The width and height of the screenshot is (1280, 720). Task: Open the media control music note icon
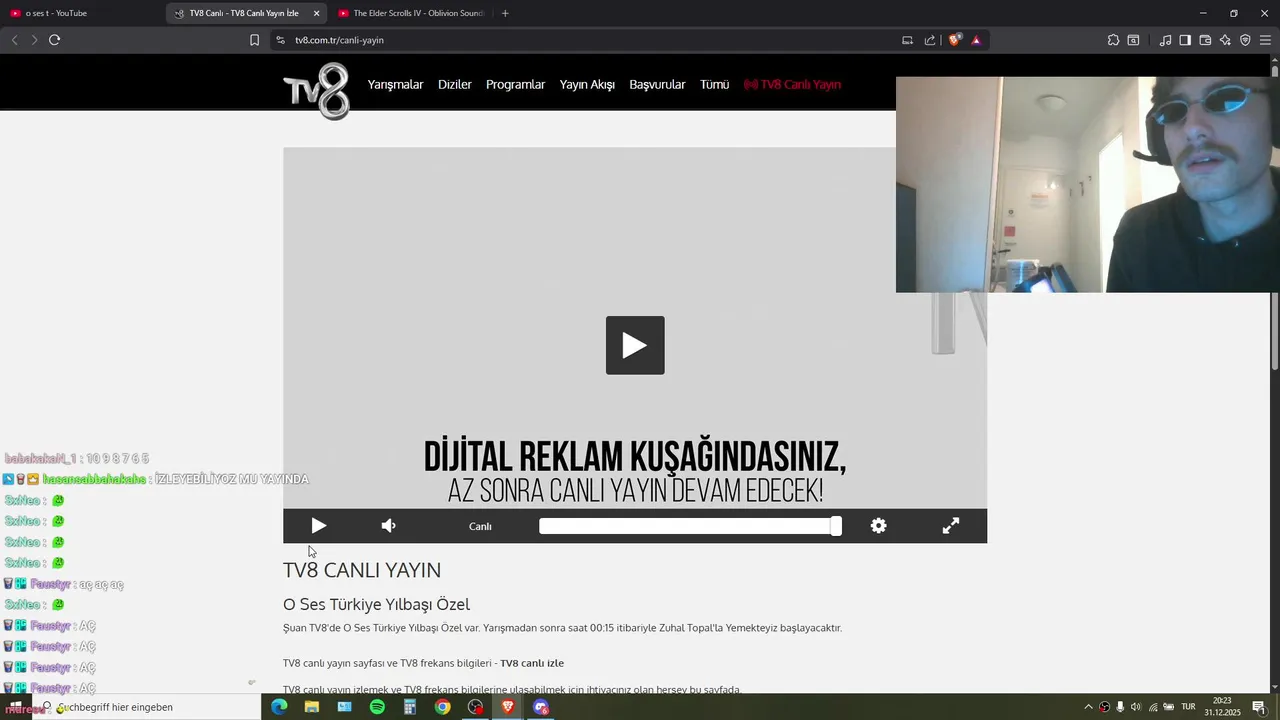(1165, 40)
